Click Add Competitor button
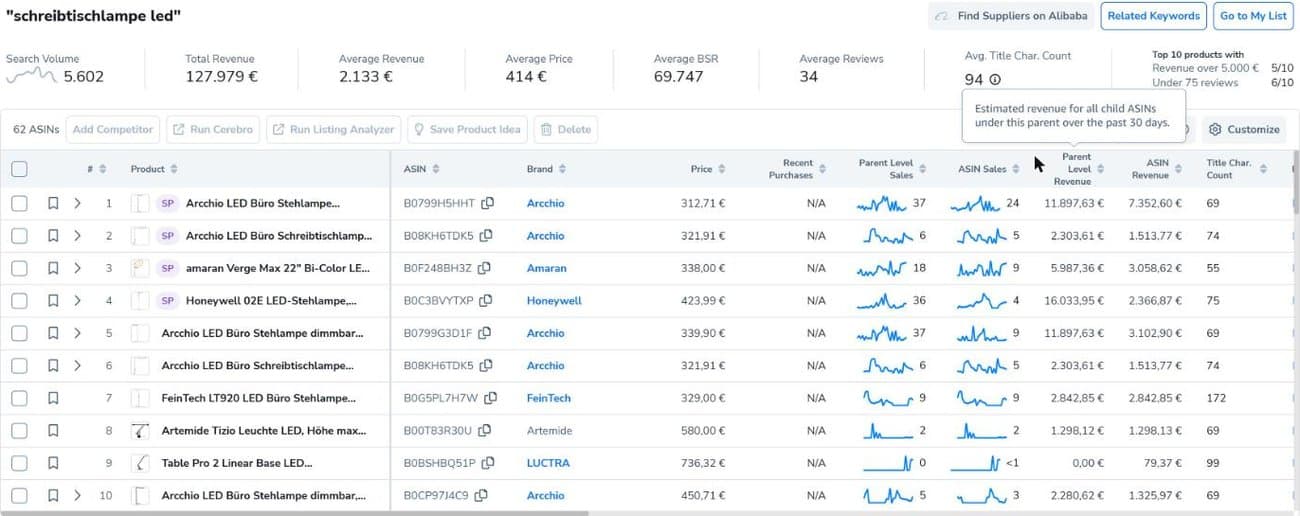 (x=113, y=129)
